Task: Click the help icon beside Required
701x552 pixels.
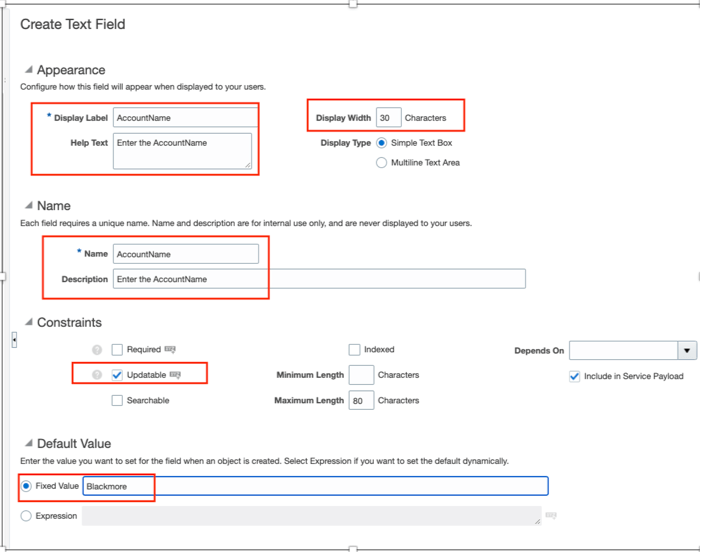Action: click(x=97, y=350)
